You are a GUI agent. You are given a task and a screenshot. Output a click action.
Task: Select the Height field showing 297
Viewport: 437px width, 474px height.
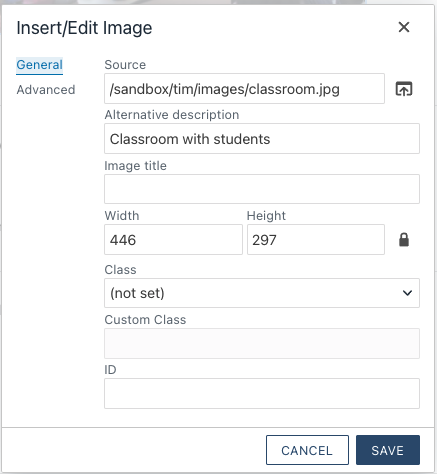316,240
